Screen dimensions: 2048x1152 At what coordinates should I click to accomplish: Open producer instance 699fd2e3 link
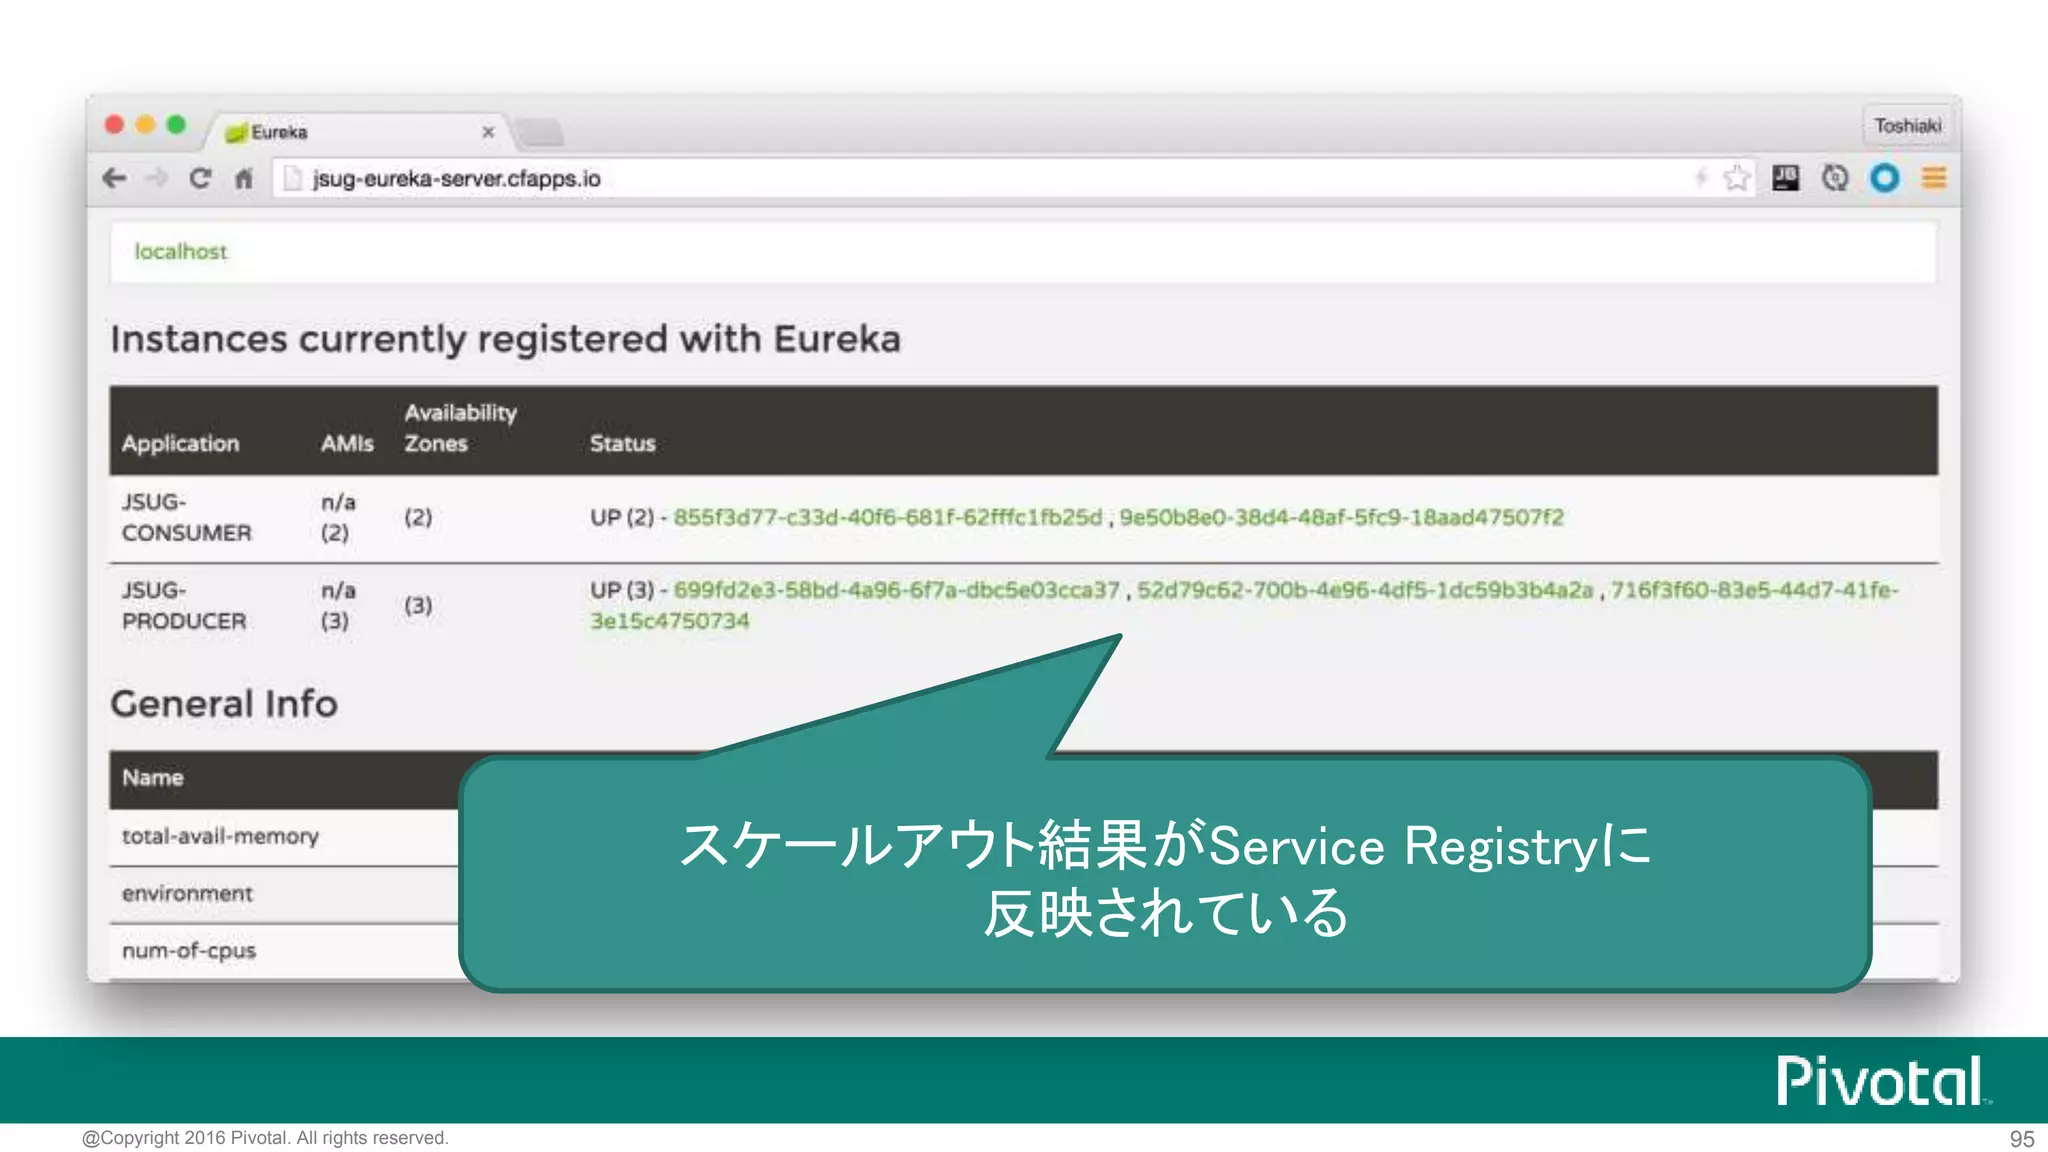click(x=896, y=590)
